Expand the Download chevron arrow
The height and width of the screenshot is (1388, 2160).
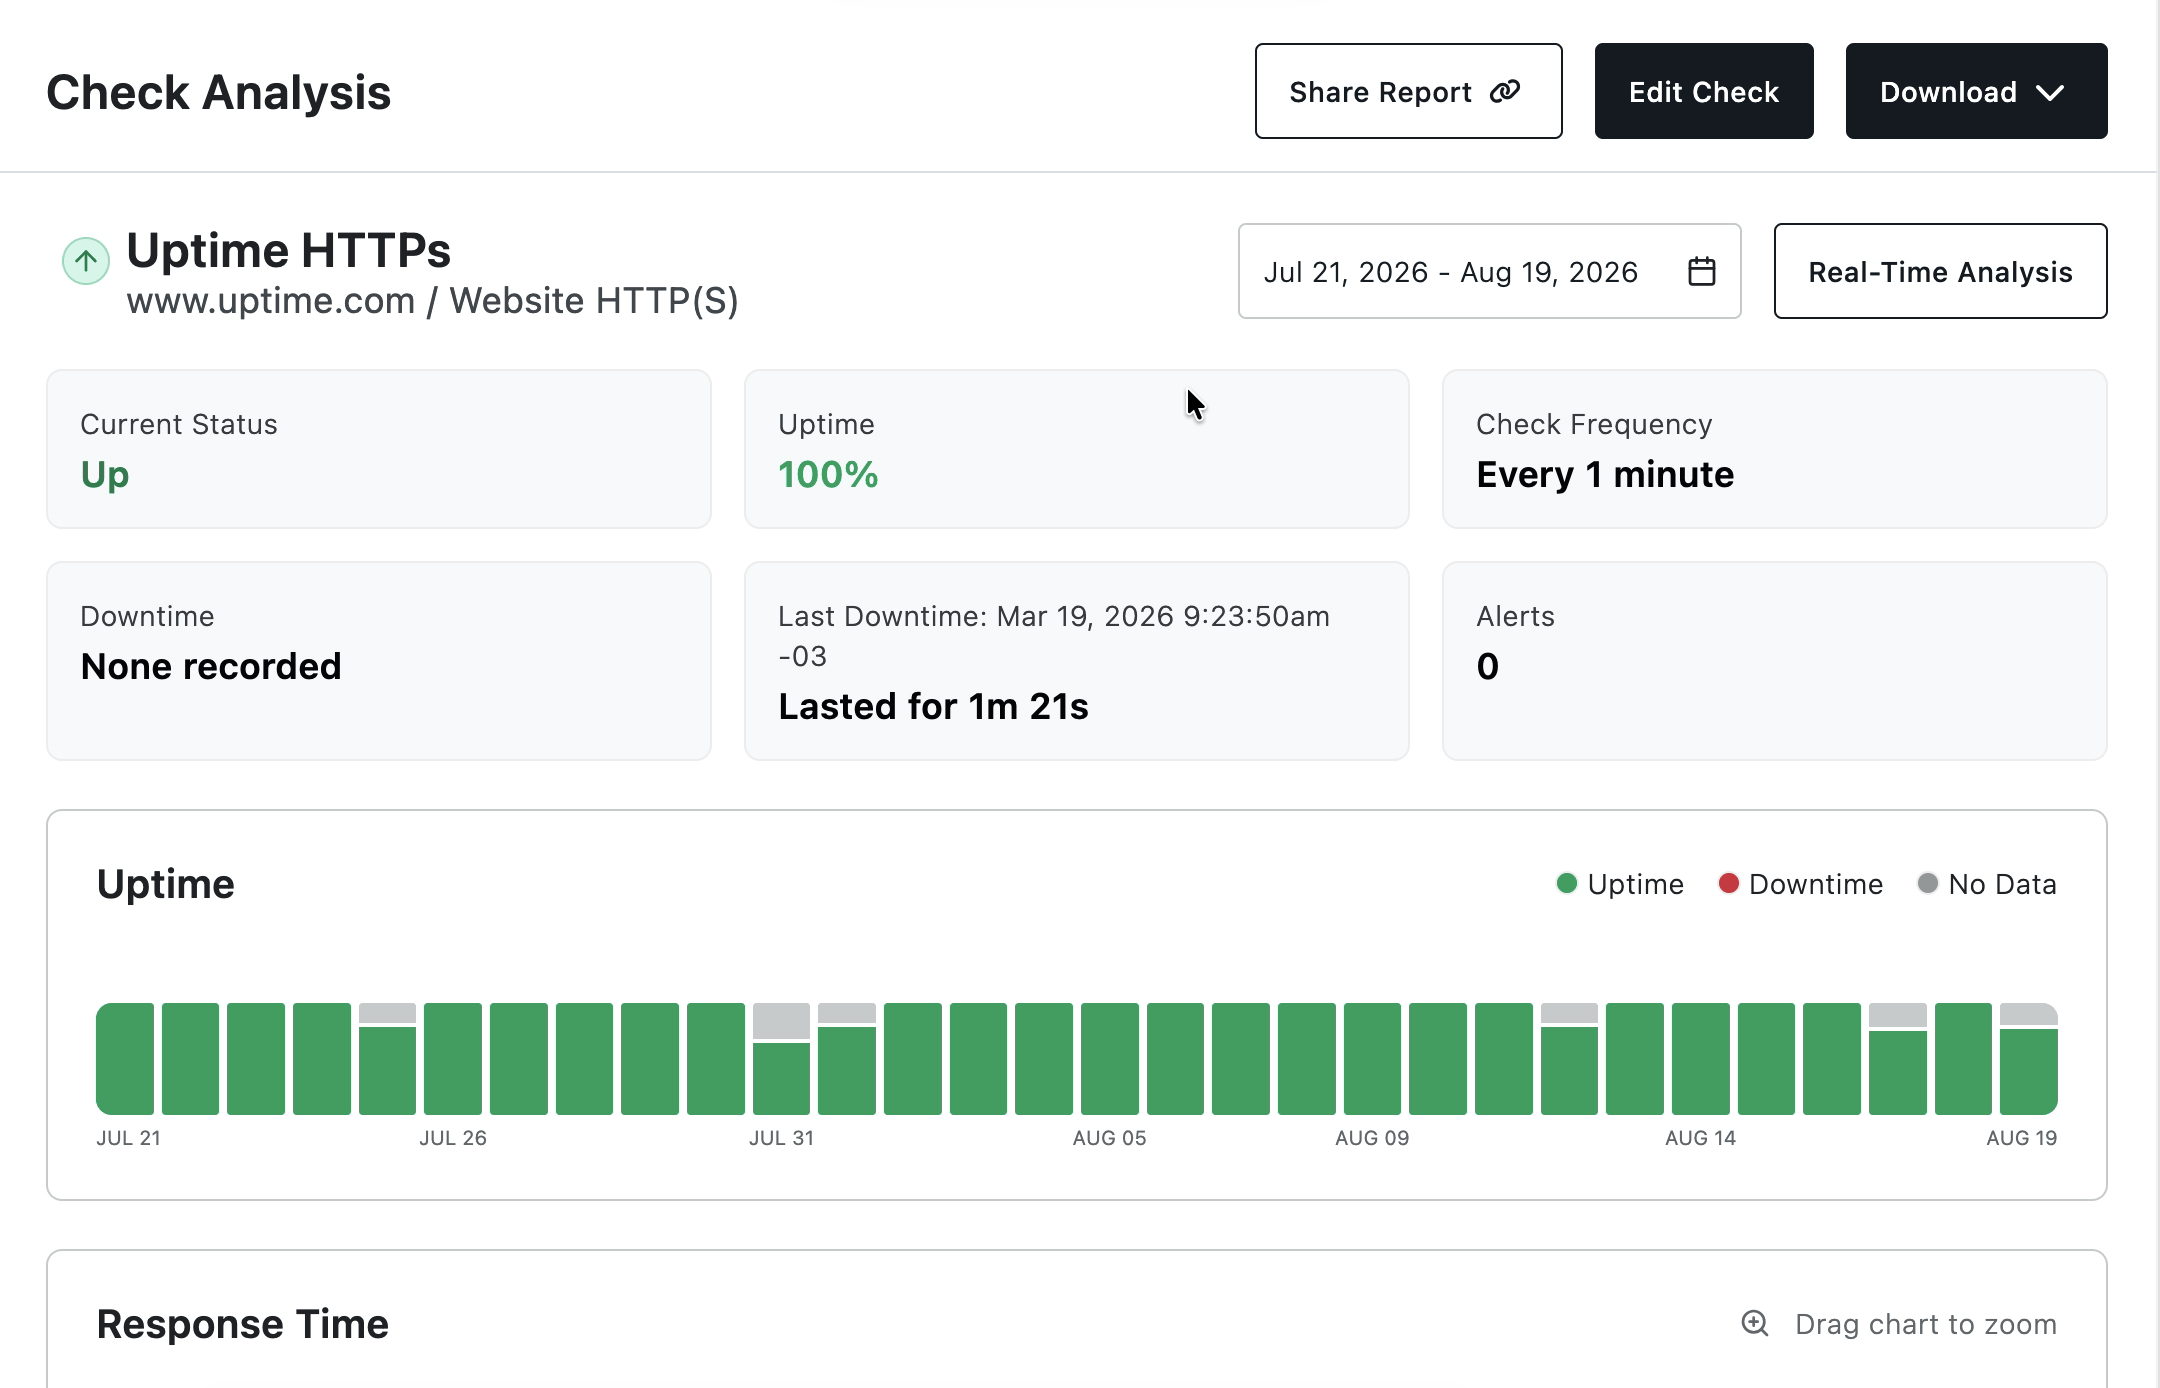click(2050, 92)
